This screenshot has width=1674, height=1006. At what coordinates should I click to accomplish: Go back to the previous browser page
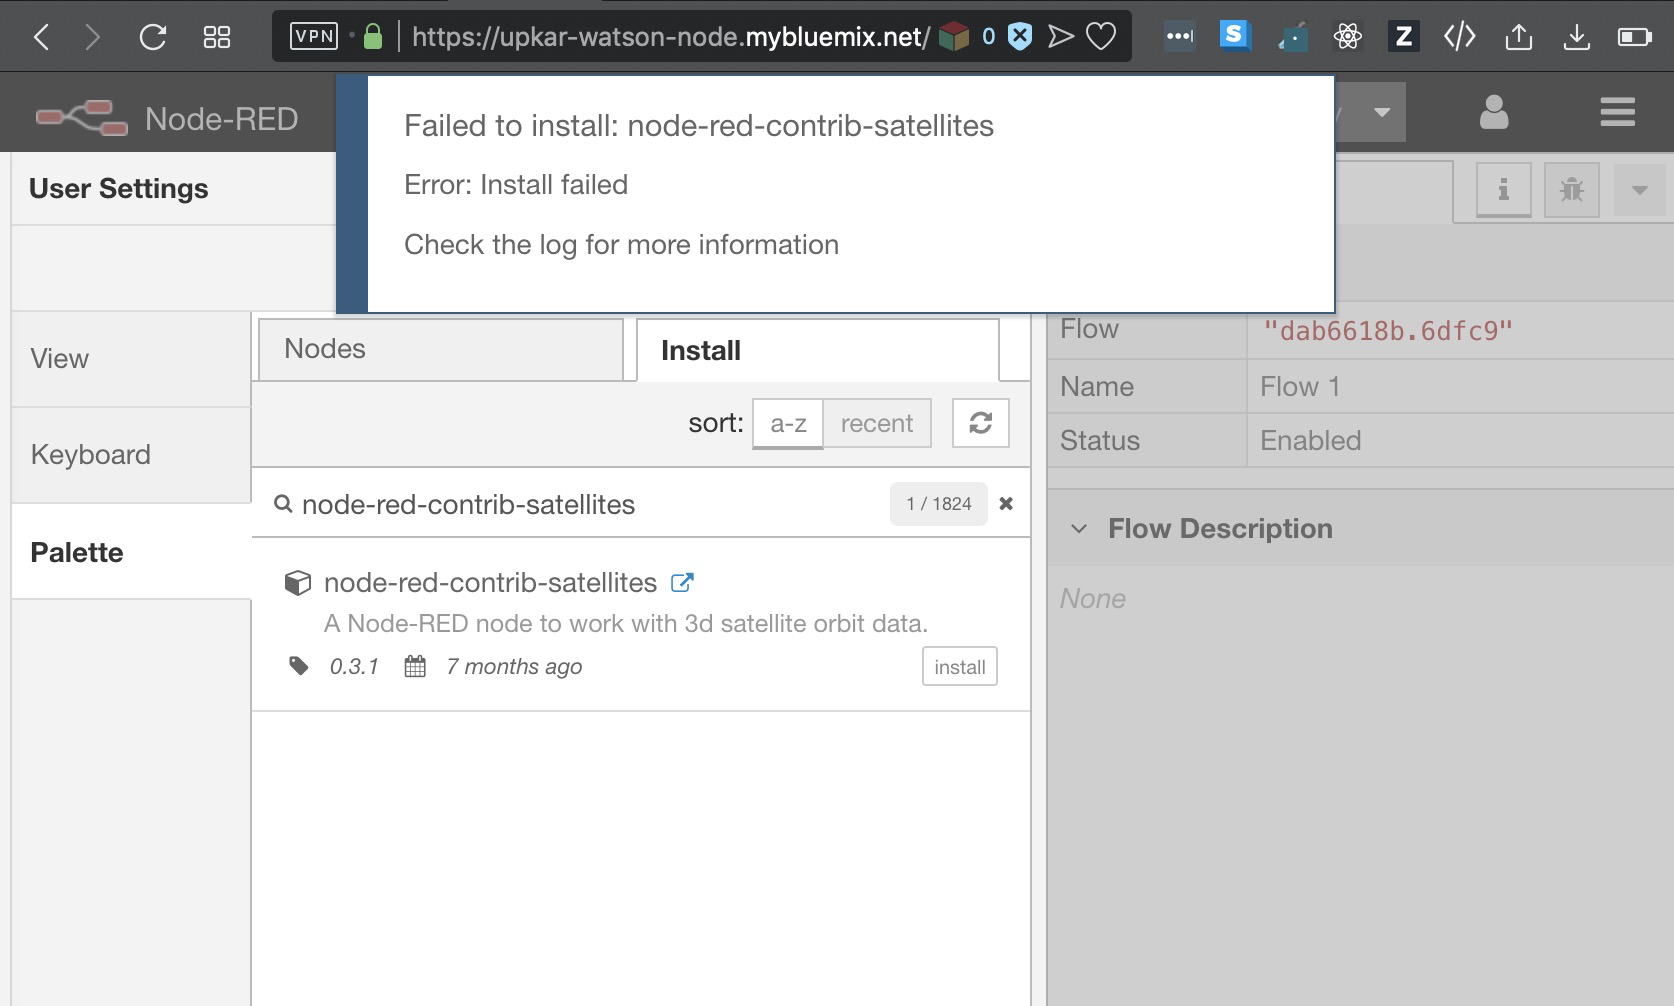point(41,37)
